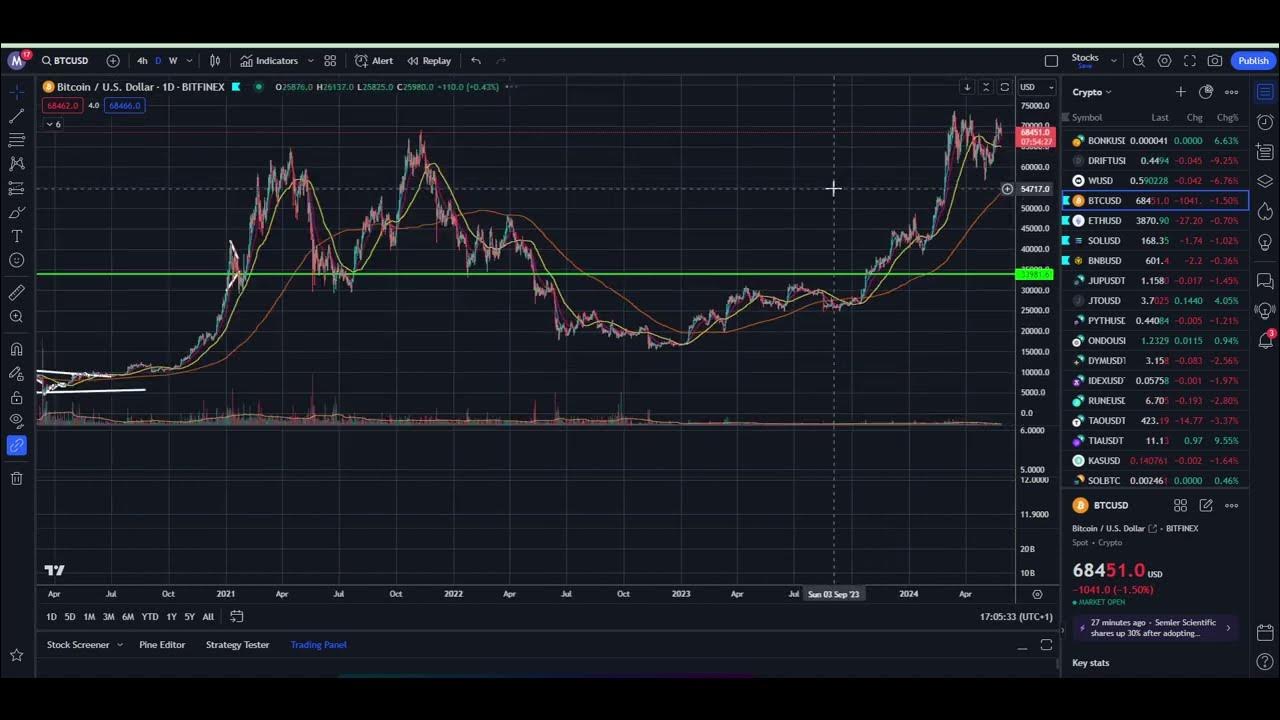
Task: Open indicator templates grid icon
Action: pyautogui.click(x=330, y=61)
